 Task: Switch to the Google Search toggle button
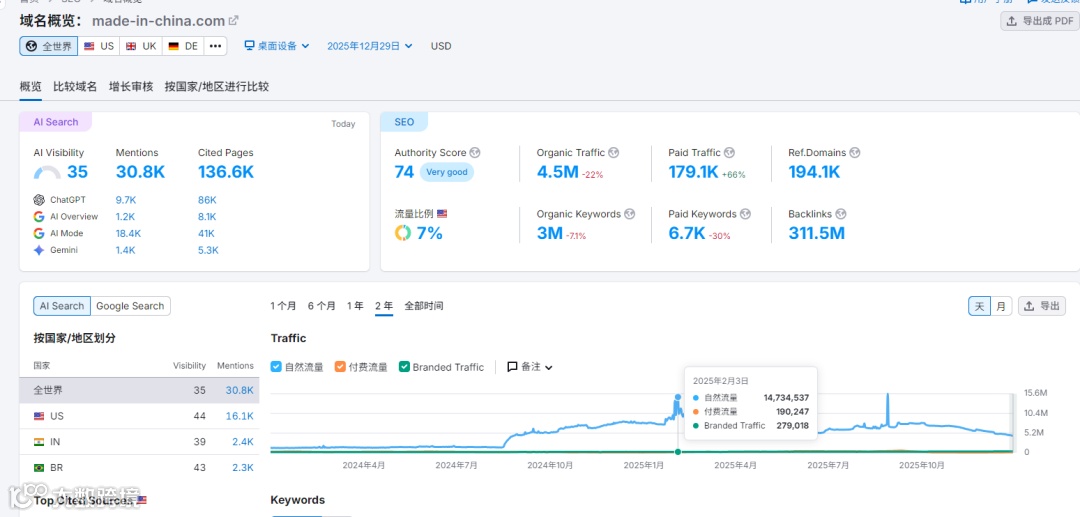[x=130, y=306]
